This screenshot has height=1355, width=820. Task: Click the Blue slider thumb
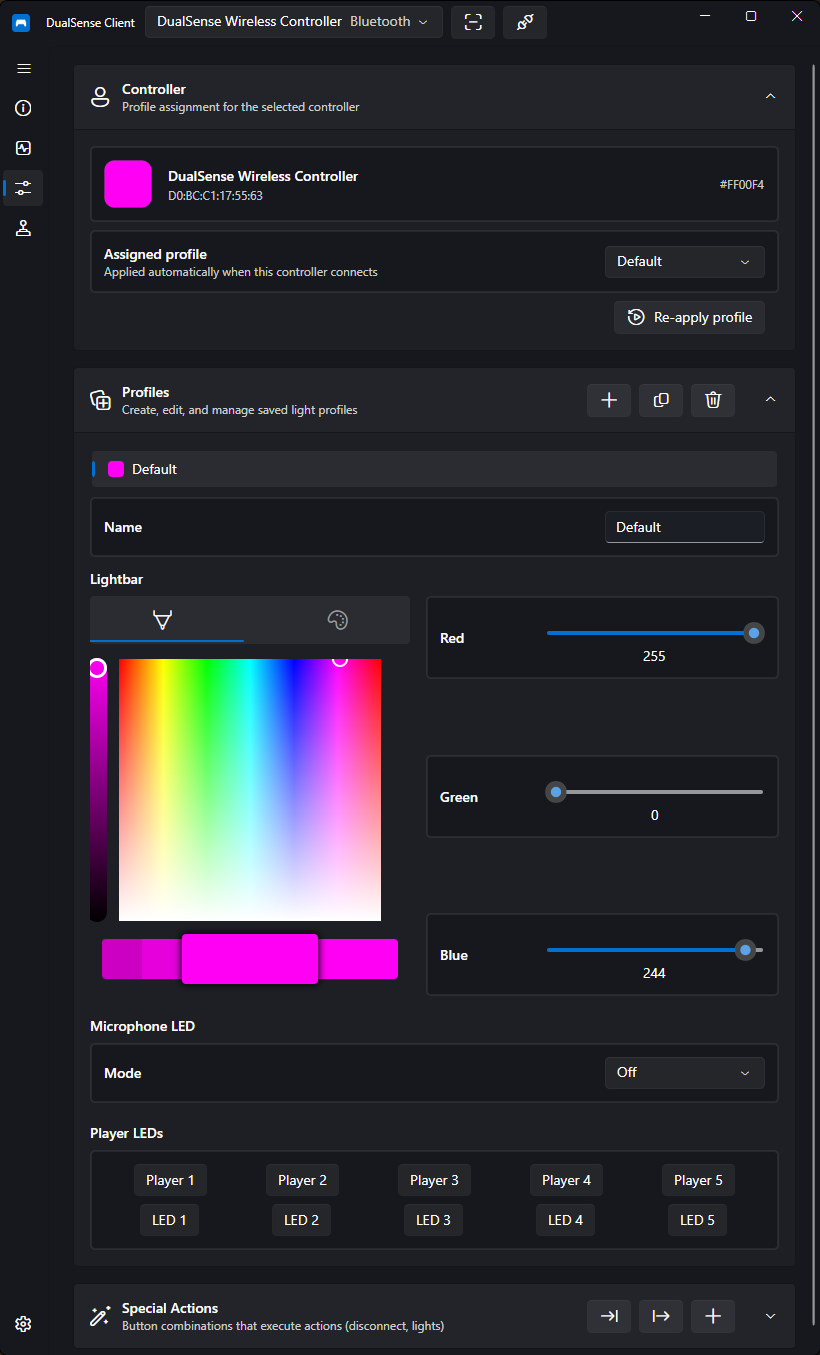[745, 950]
